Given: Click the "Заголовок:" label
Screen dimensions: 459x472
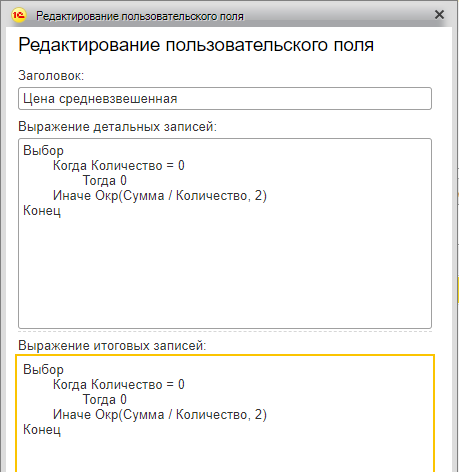Looking at the screenshot, I should click(51, 76).
